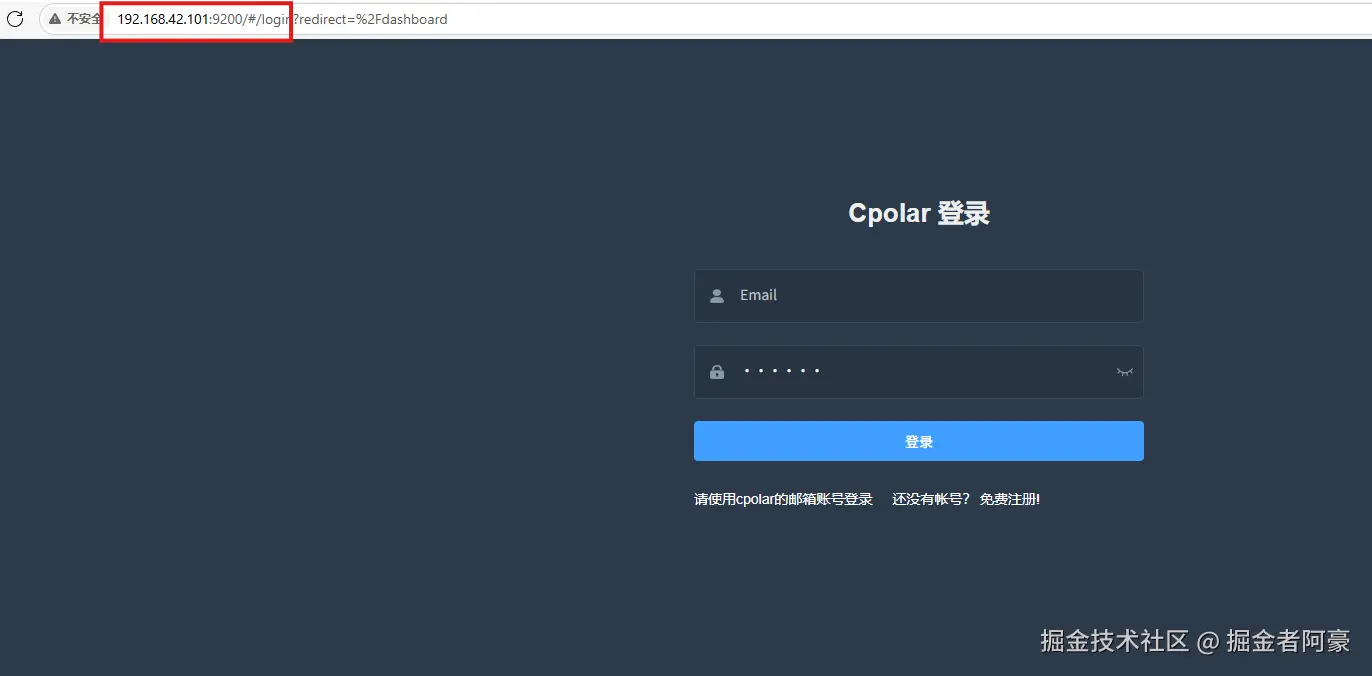
Task: Click the user icon in Email field
Action: (x=717, y=296)
